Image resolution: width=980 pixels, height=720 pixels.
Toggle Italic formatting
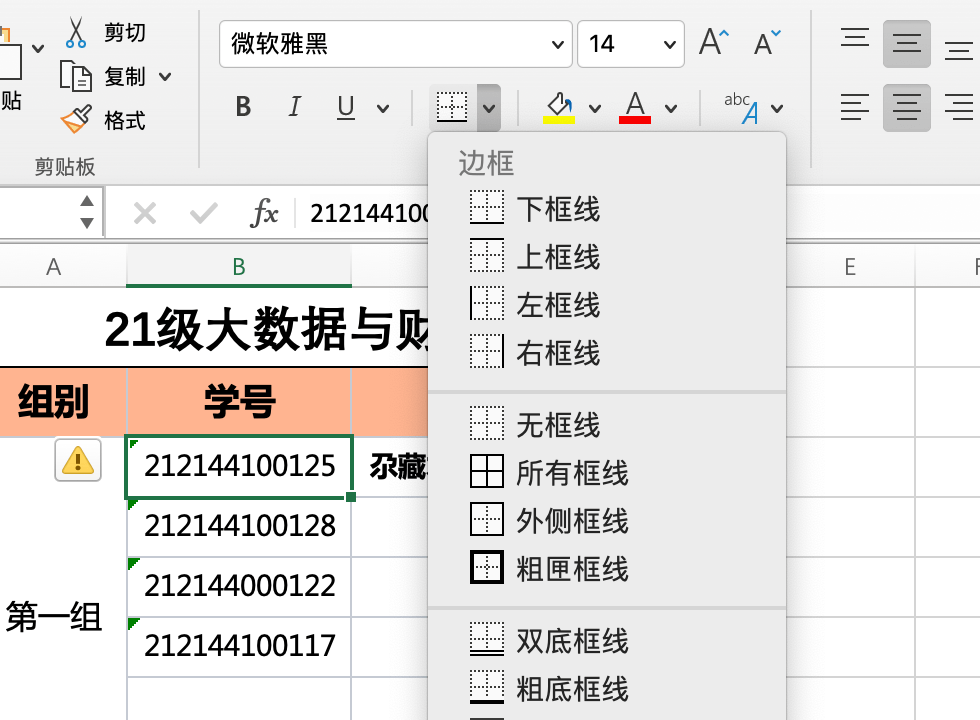294,107
